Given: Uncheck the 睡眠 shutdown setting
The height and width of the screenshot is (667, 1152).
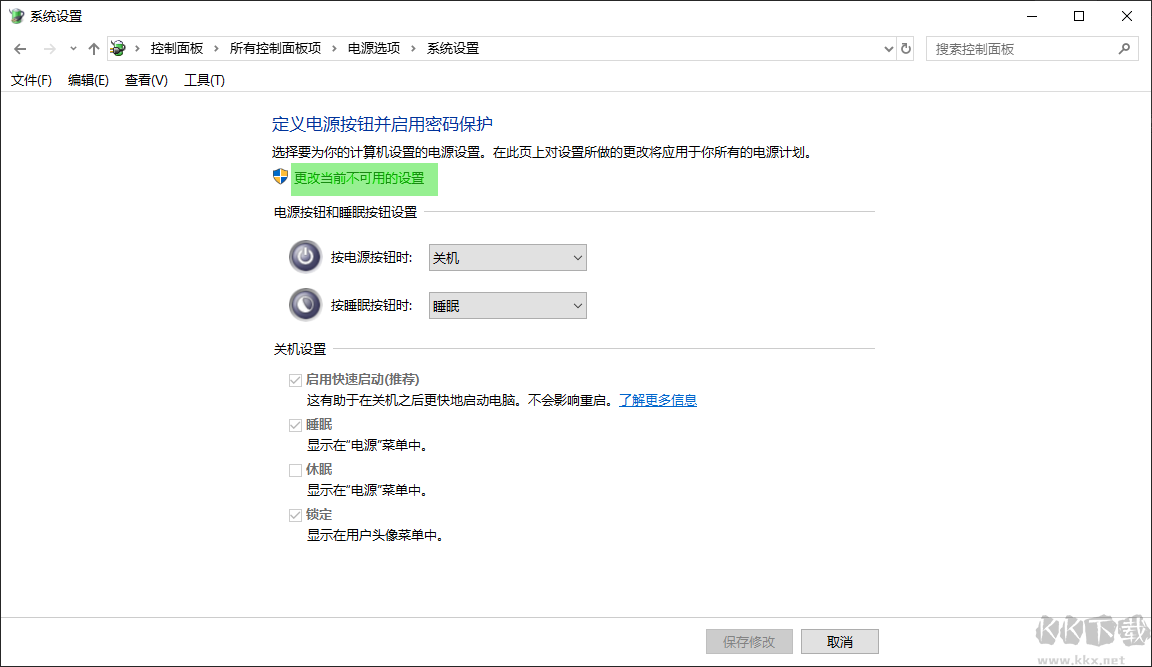Looking at the screenshot, I should click(x=296, y=424).
